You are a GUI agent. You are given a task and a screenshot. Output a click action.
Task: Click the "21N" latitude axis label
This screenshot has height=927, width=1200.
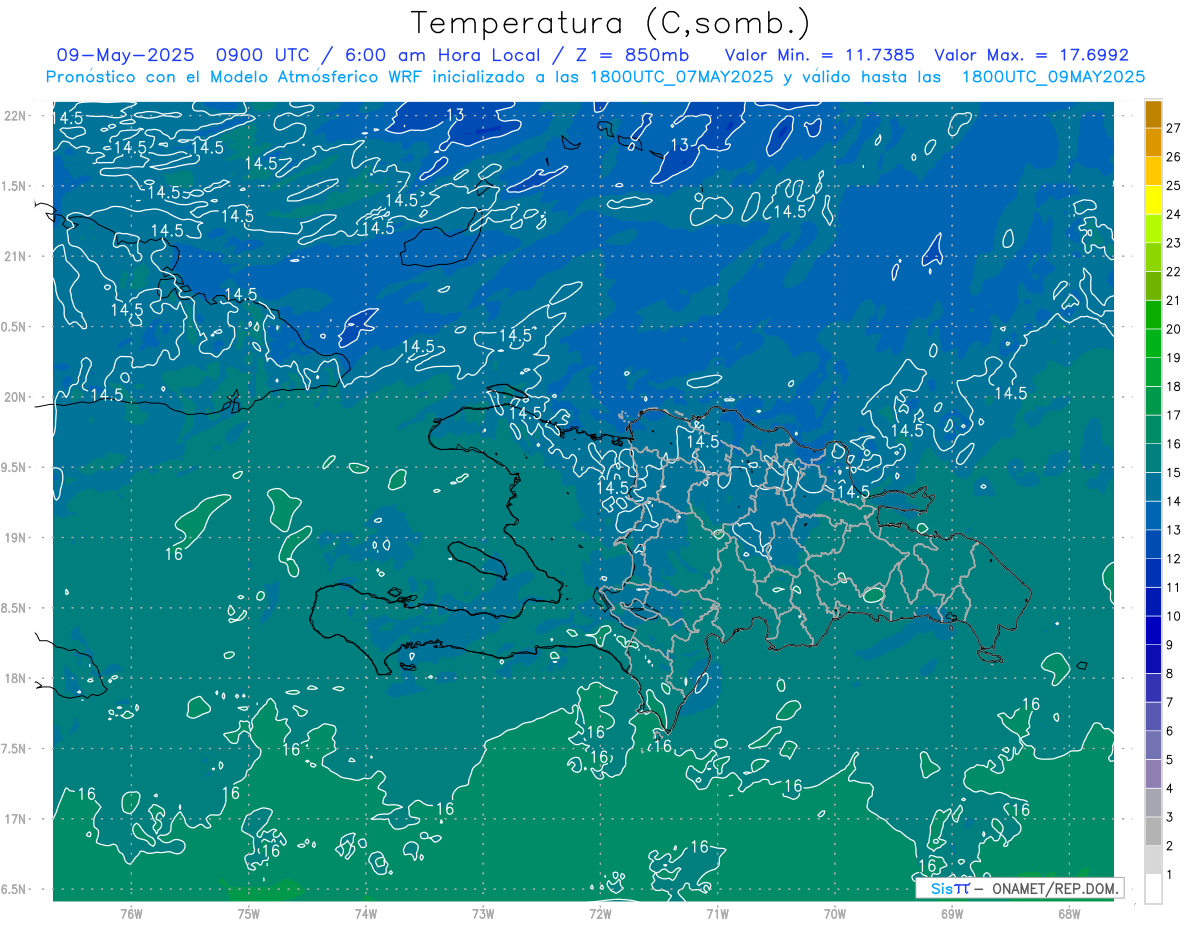pos(14,256)
